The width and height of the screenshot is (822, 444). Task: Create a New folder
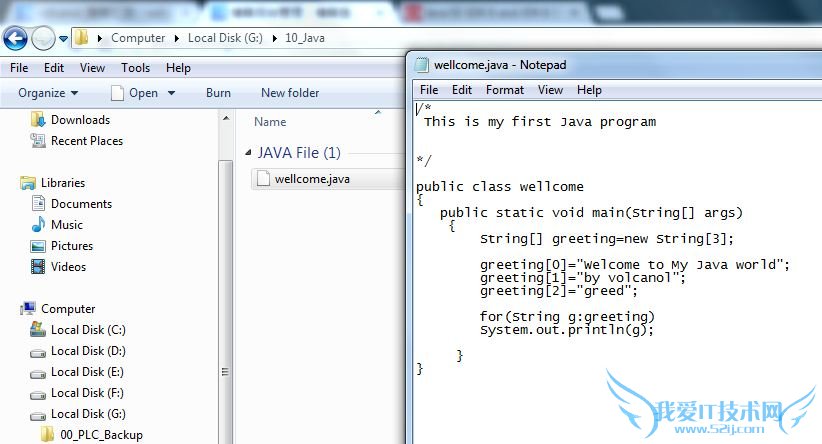pyautogui.click(x=290, y=93)
